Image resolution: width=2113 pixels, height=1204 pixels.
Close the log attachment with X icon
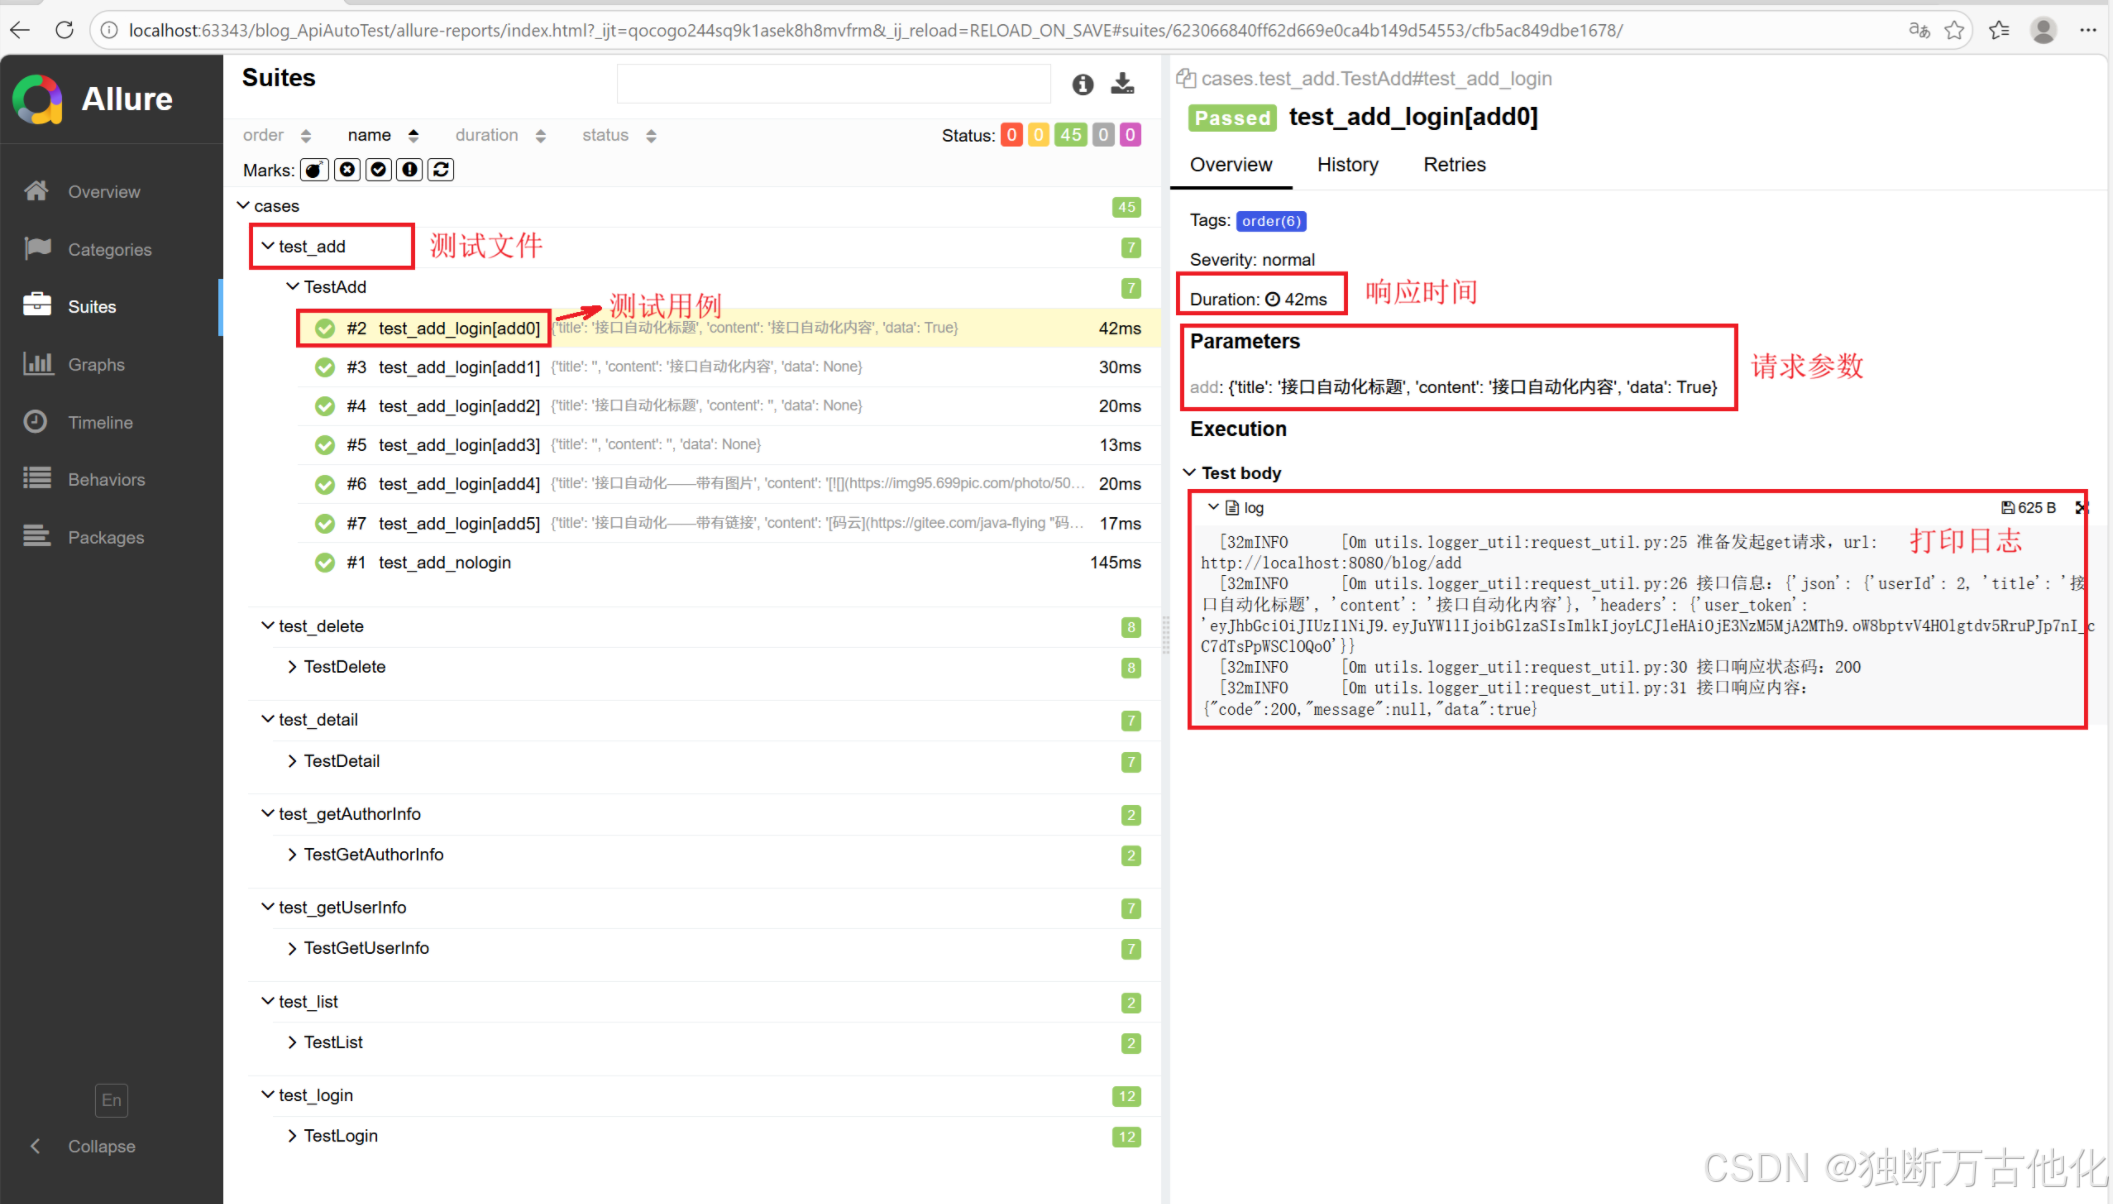point(2081,508)
